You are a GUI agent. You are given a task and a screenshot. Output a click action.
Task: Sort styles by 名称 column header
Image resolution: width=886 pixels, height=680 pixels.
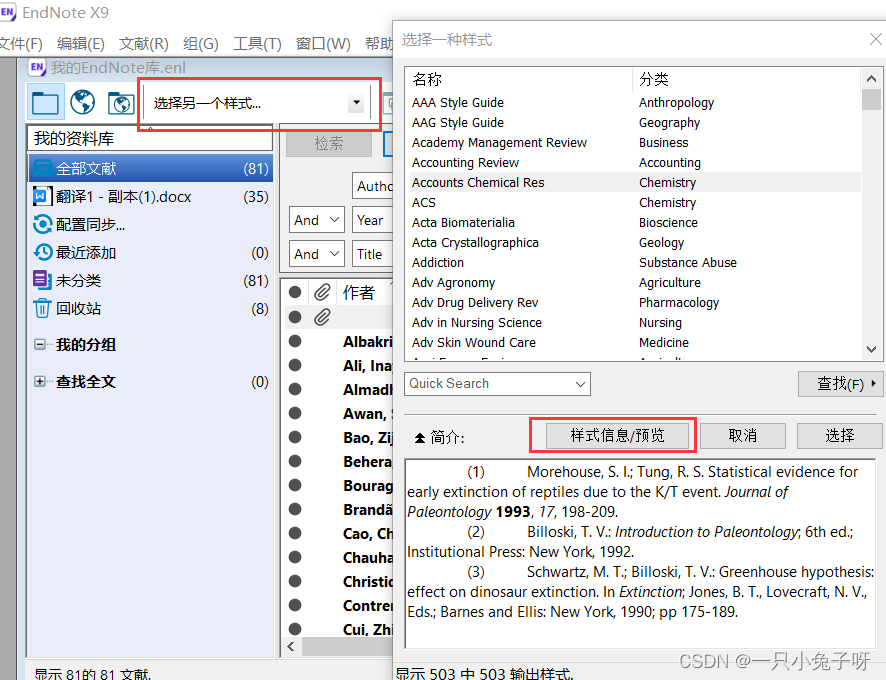point(519,79)
